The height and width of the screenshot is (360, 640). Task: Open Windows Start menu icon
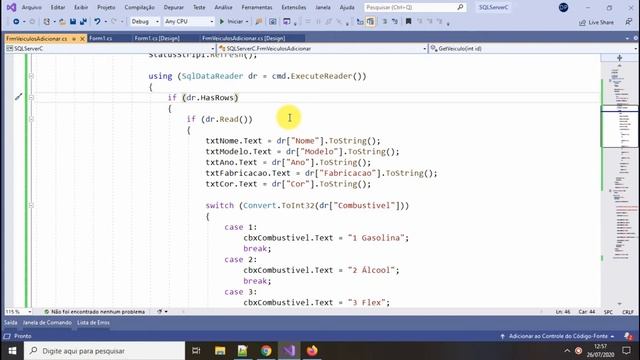[12, 351]
